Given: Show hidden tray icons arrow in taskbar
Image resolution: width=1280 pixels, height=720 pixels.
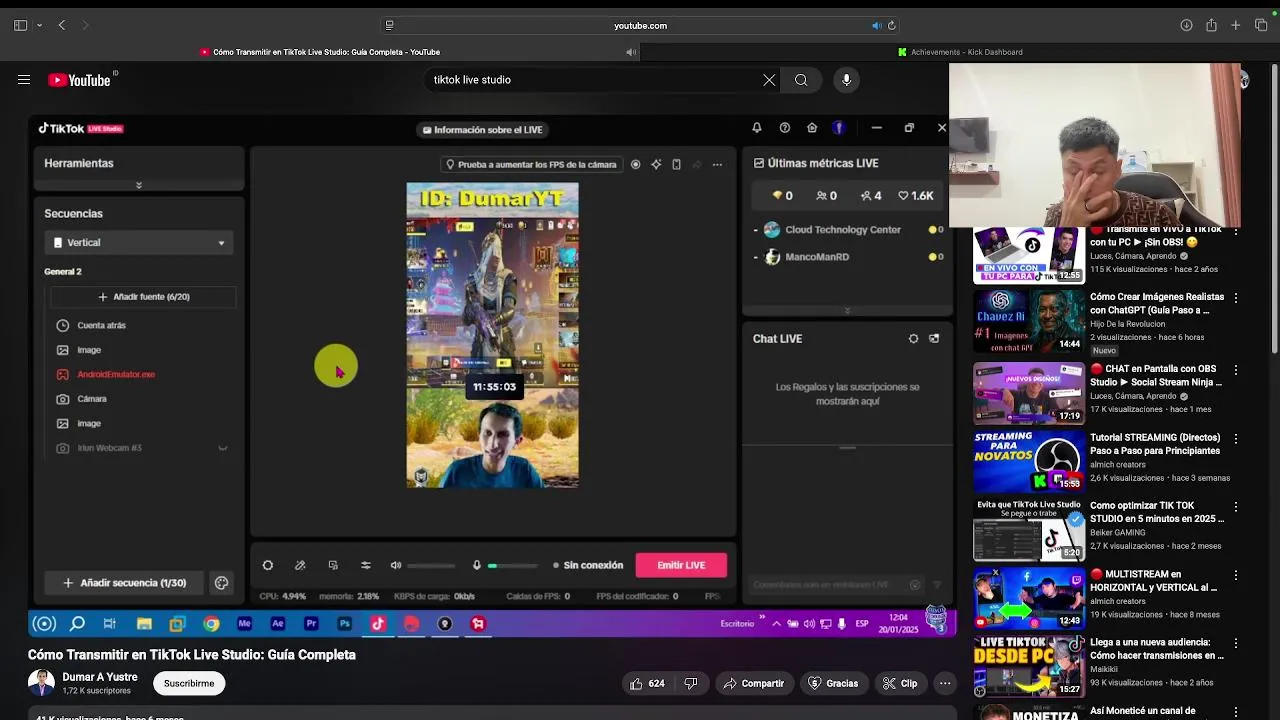Looking at the screenshot, I should tap(776, 623).
